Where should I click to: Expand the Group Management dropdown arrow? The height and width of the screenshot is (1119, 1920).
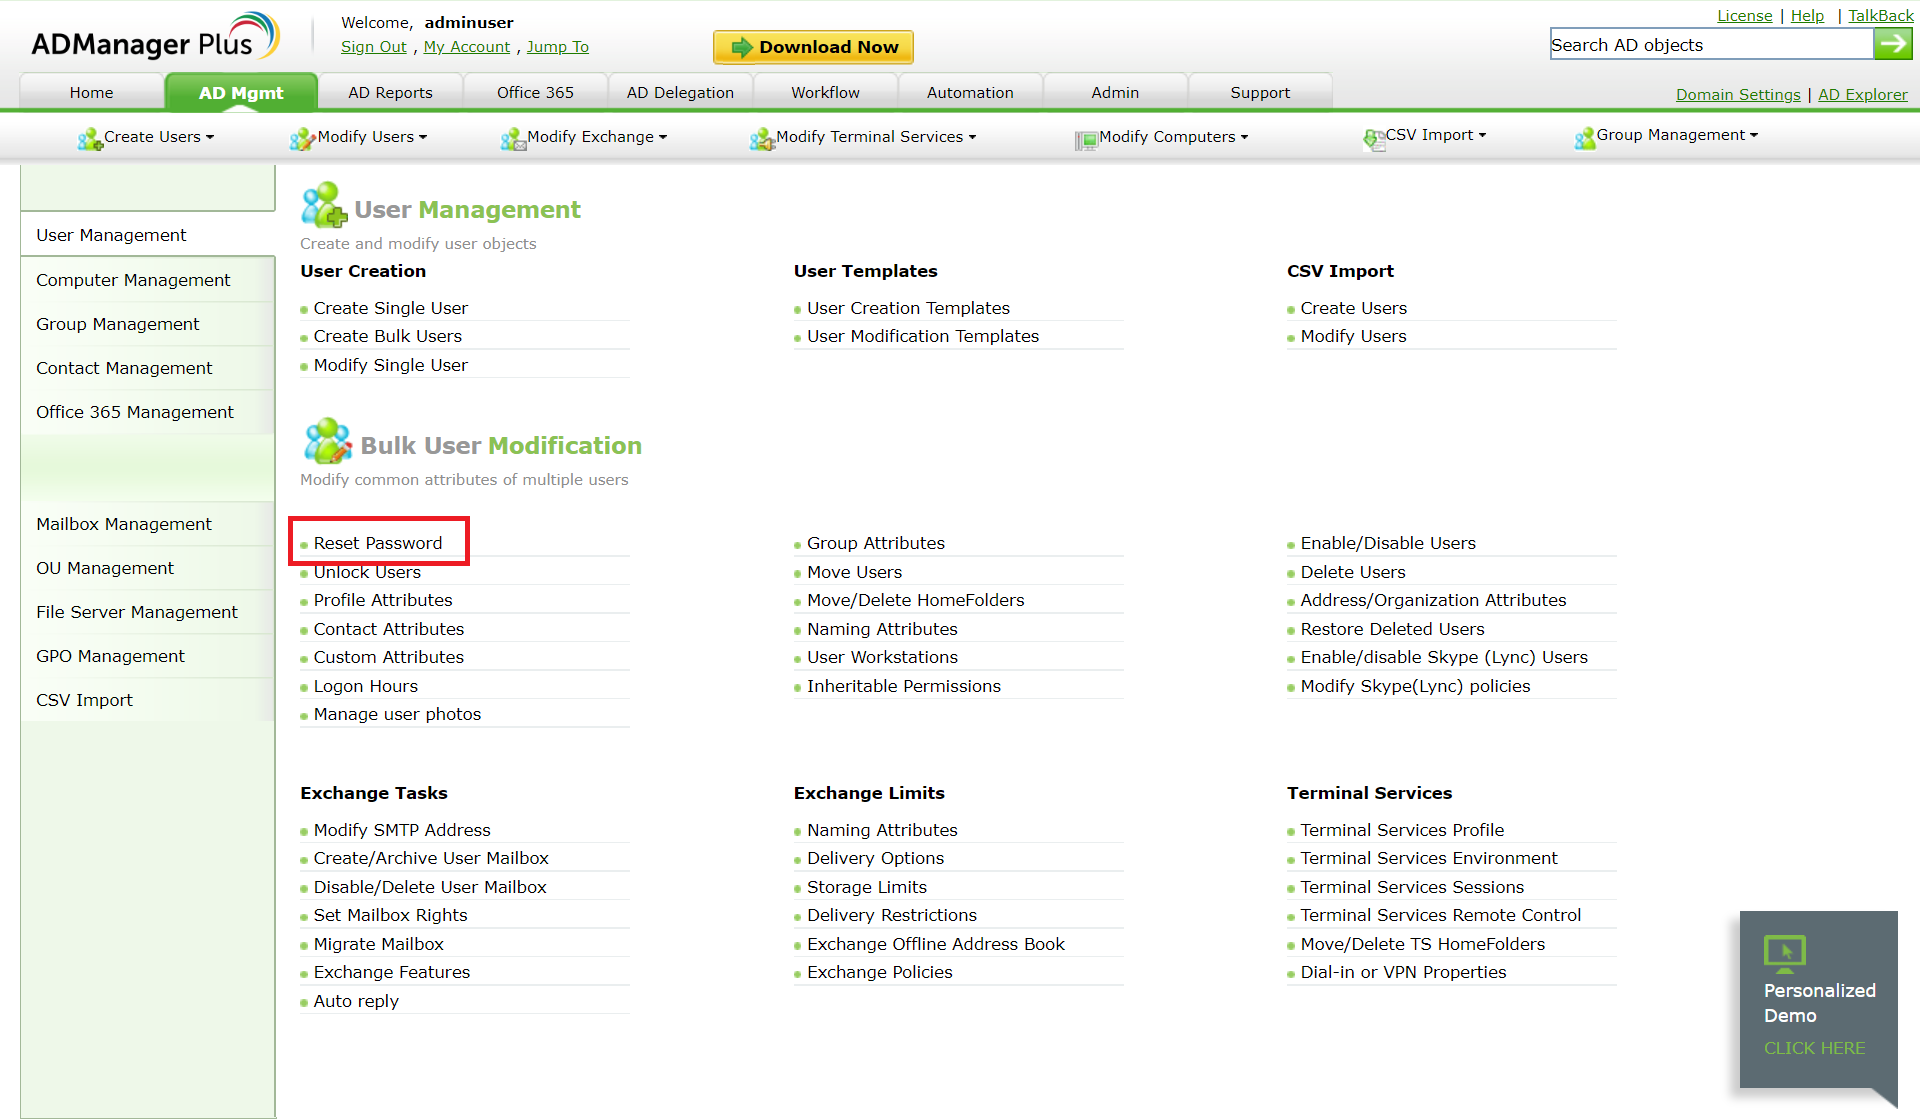1754,135
